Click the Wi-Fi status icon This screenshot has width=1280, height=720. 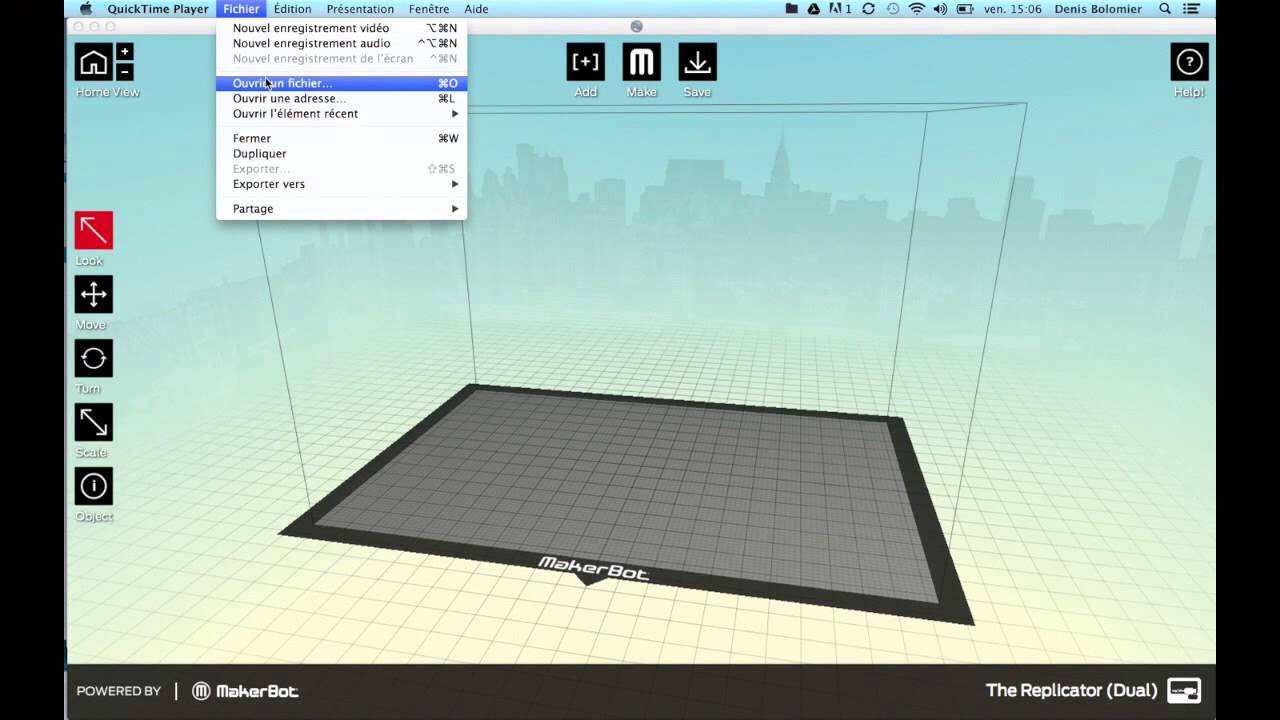pos(917,9)
